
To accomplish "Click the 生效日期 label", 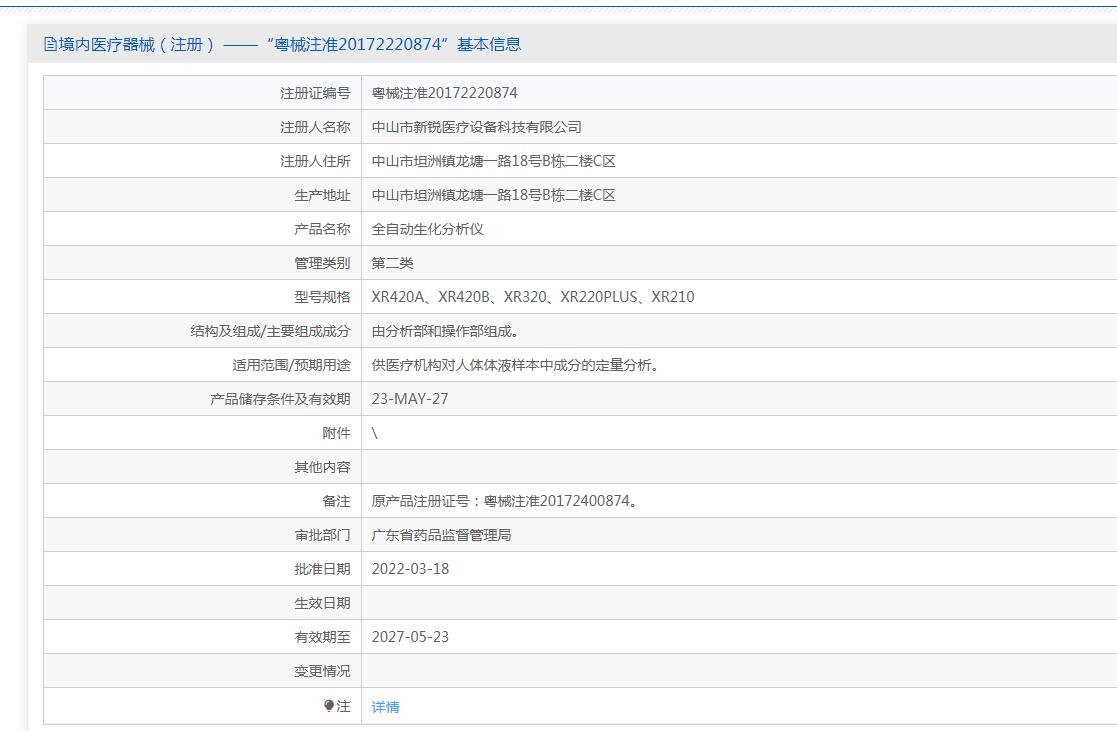I will [x=323, y=603].
